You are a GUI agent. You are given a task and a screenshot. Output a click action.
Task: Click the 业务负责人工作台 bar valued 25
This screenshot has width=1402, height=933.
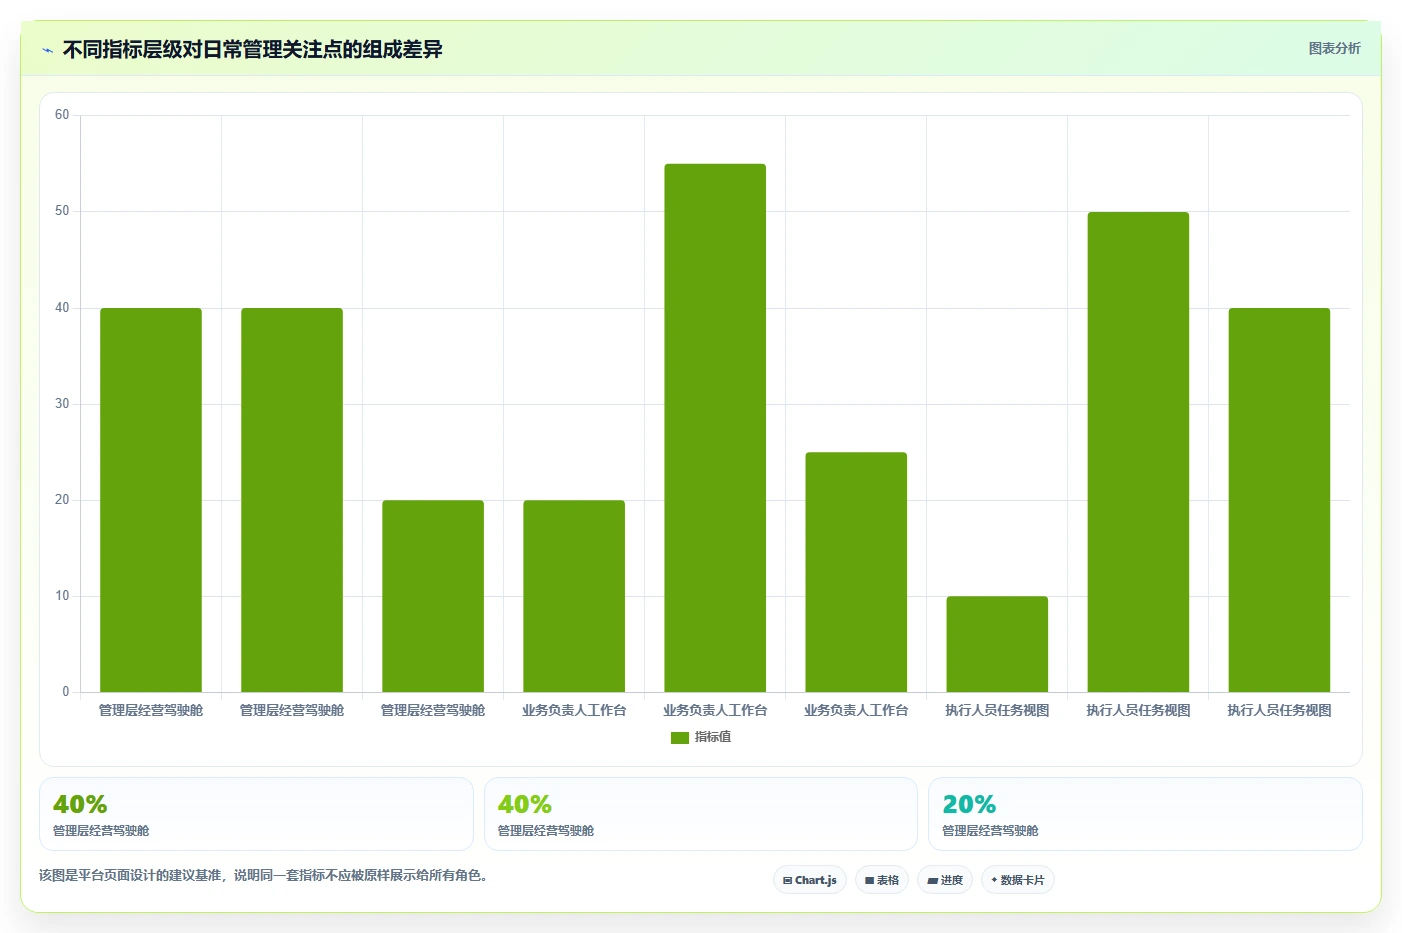pyautogui.click(x=856, y=572)
